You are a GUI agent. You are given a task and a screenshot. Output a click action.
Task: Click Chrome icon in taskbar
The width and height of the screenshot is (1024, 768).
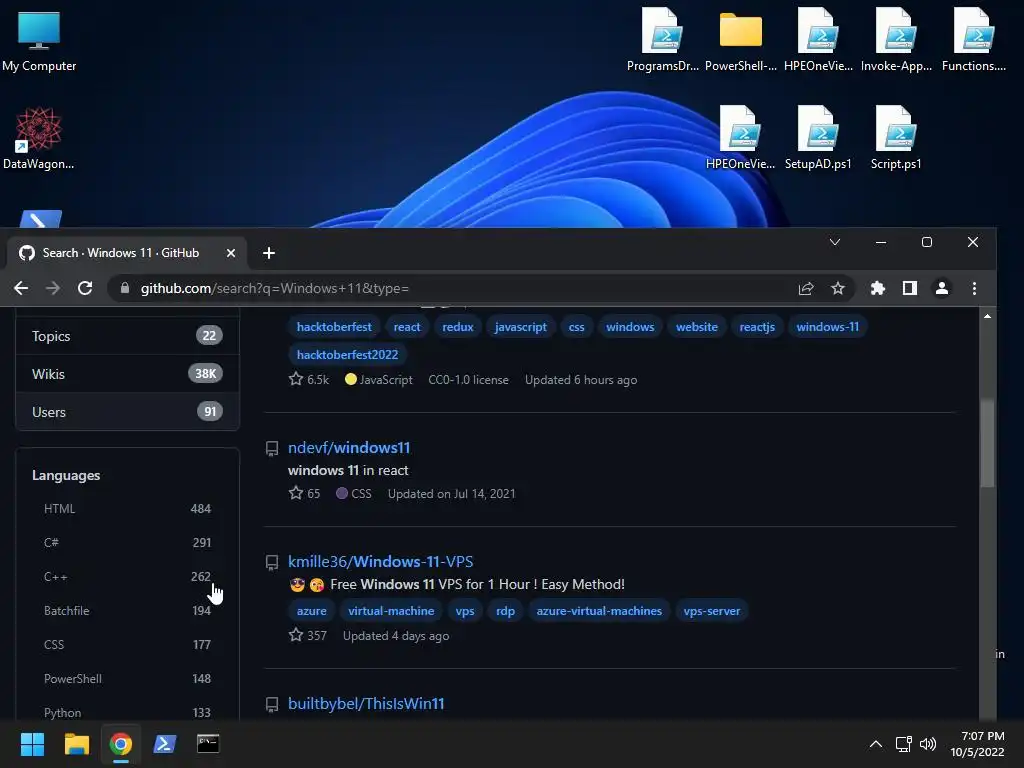(121, 744)
